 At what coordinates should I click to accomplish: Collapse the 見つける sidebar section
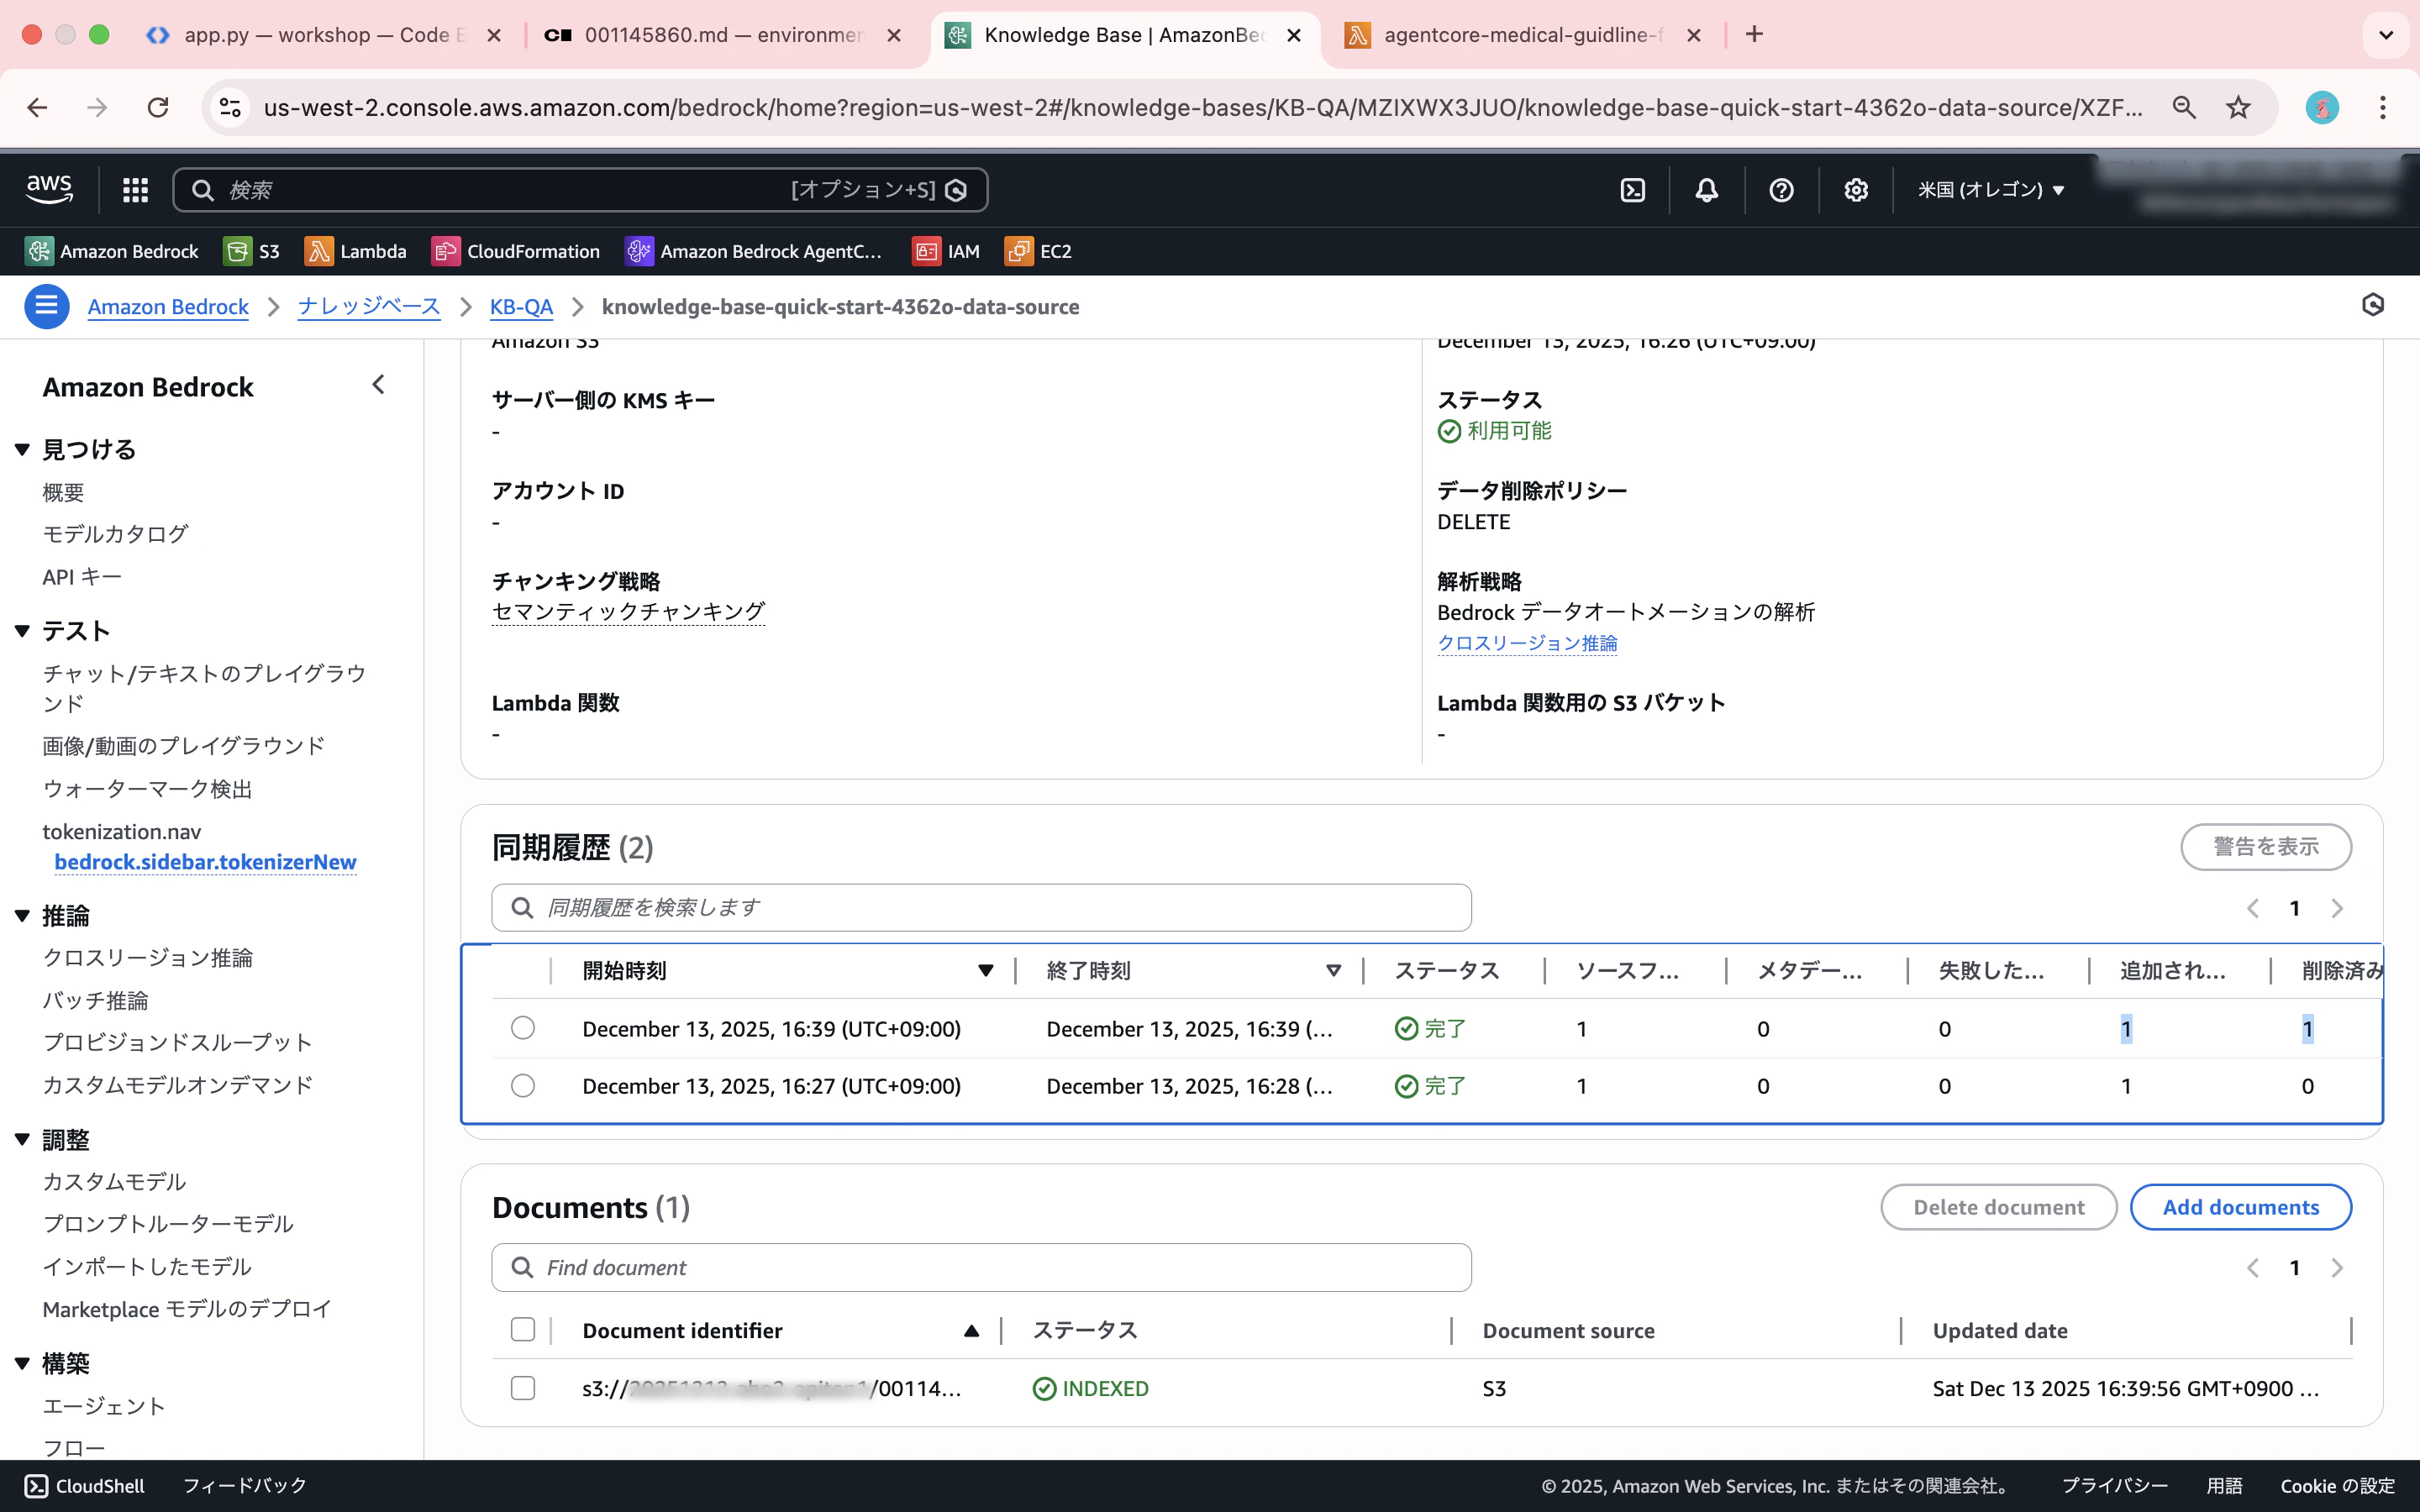pos(22,450)
